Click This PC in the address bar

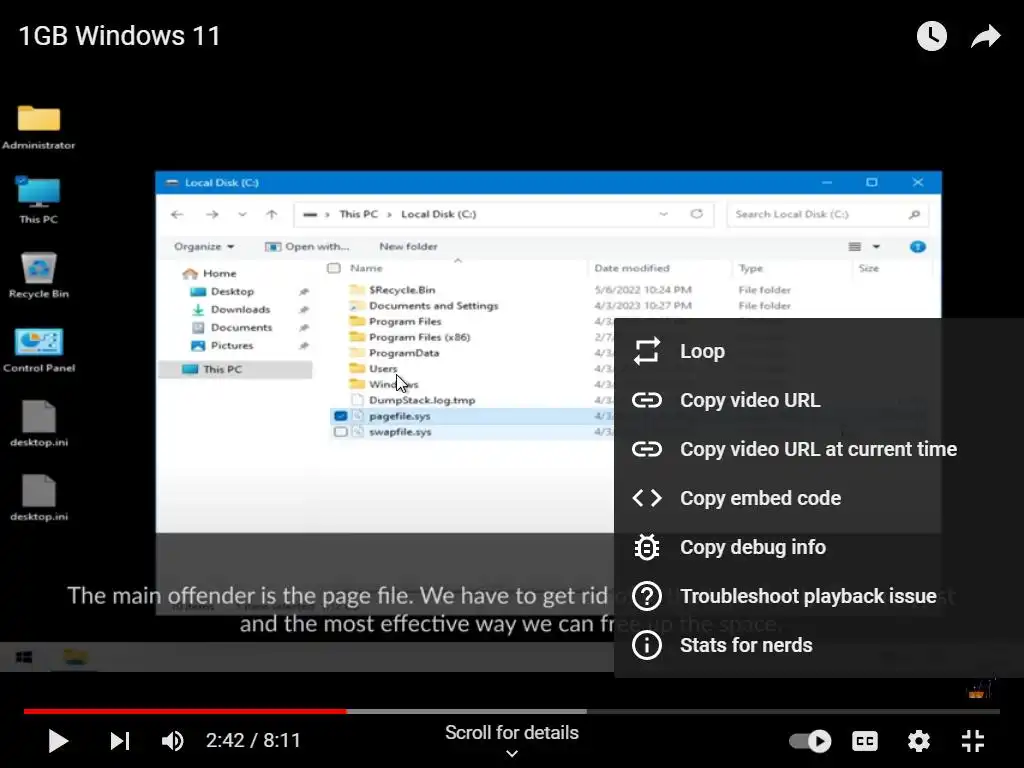click(359, 214)
